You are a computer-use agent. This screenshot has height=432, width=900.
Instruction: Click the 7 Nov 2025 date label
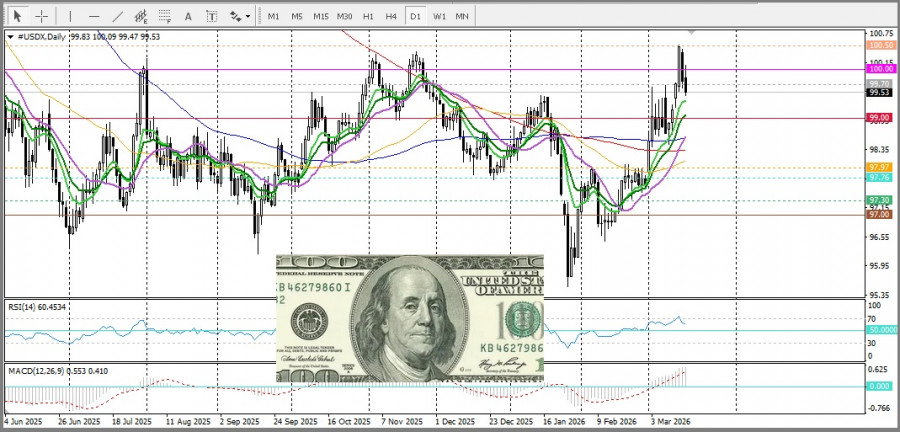click(402, 421)
